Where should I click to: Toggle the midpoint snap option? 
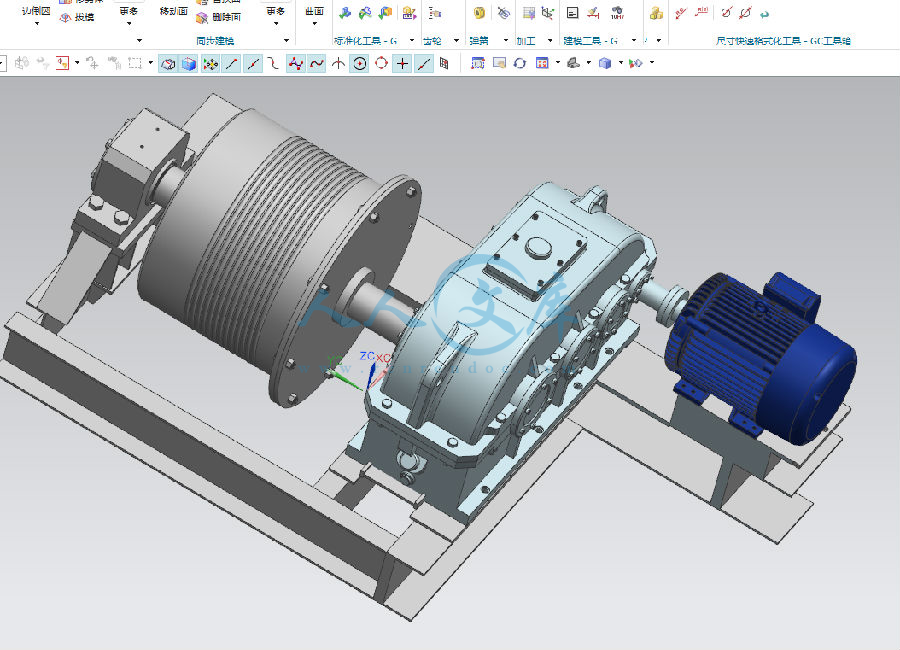(253, 63)
